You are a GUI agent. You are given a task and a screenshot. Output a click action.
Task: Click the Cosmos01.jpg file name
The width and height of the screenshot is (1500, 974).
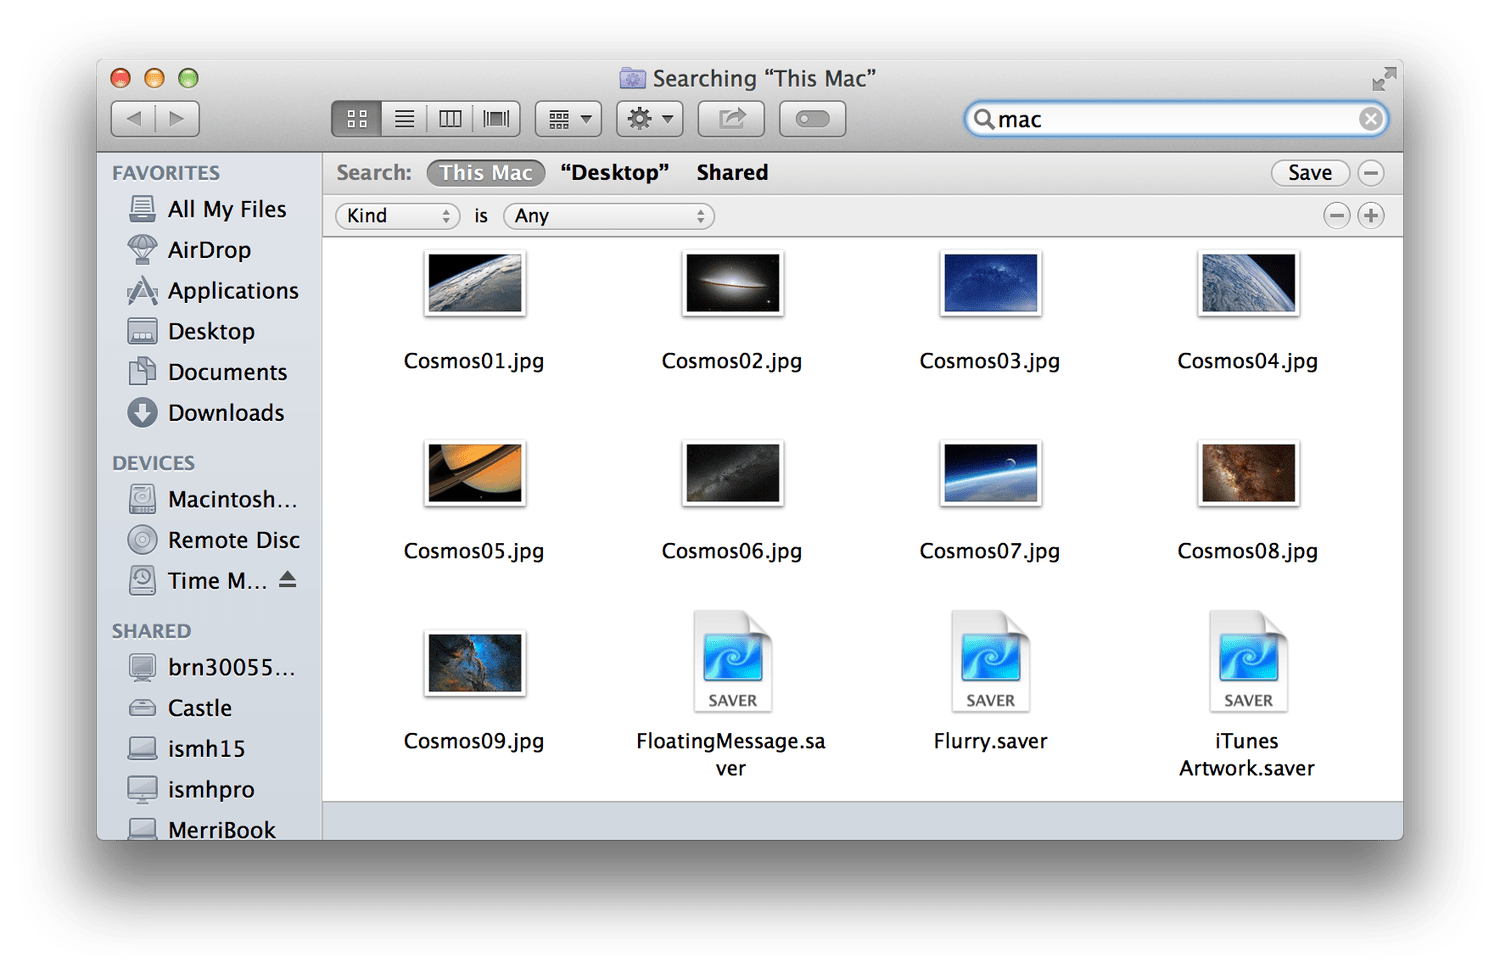point(474,361)
